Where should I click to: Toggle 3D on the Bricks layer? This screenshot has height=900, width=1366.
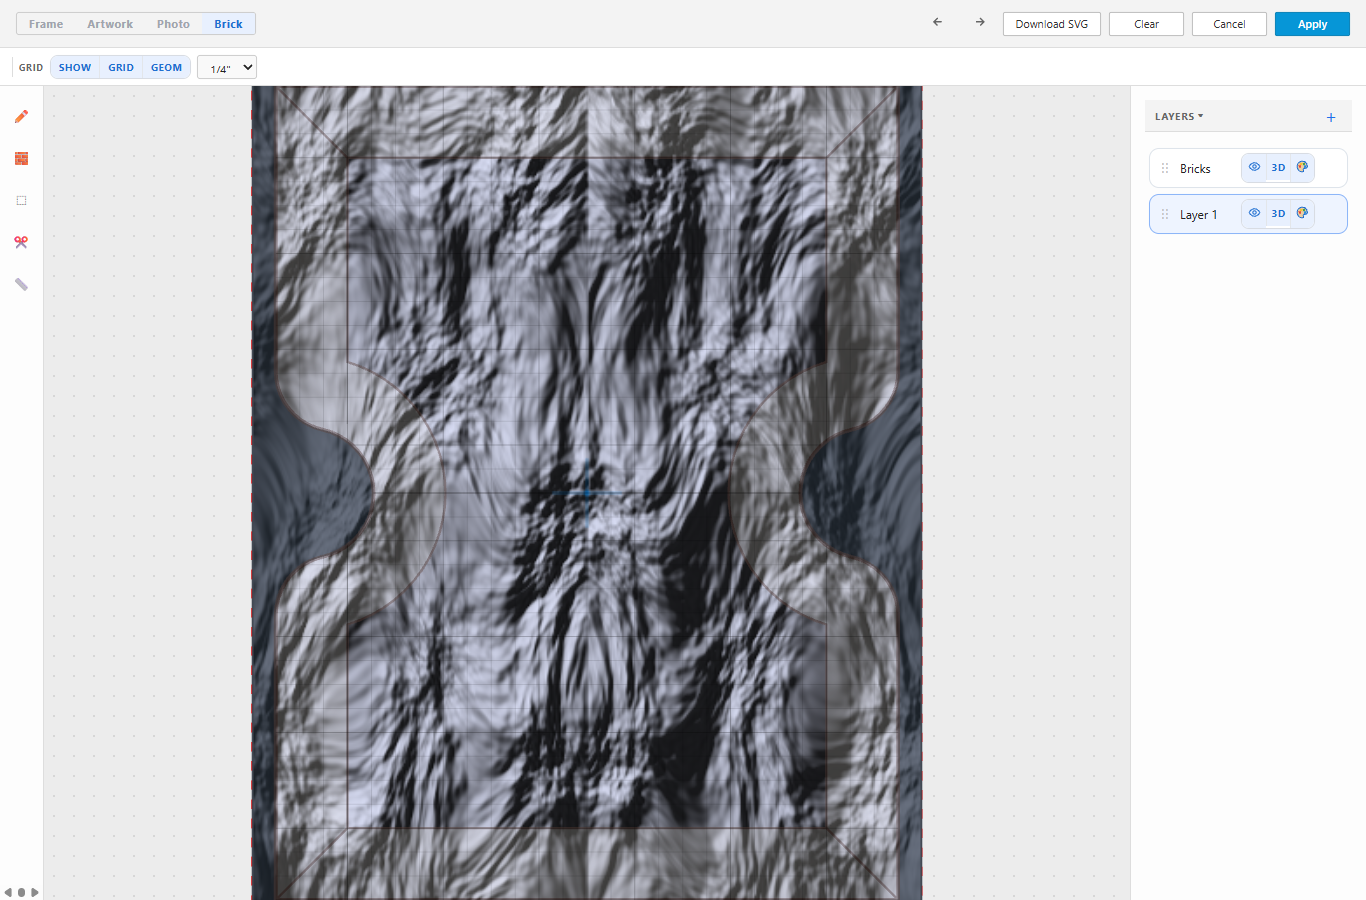(x=1278, y=167)
